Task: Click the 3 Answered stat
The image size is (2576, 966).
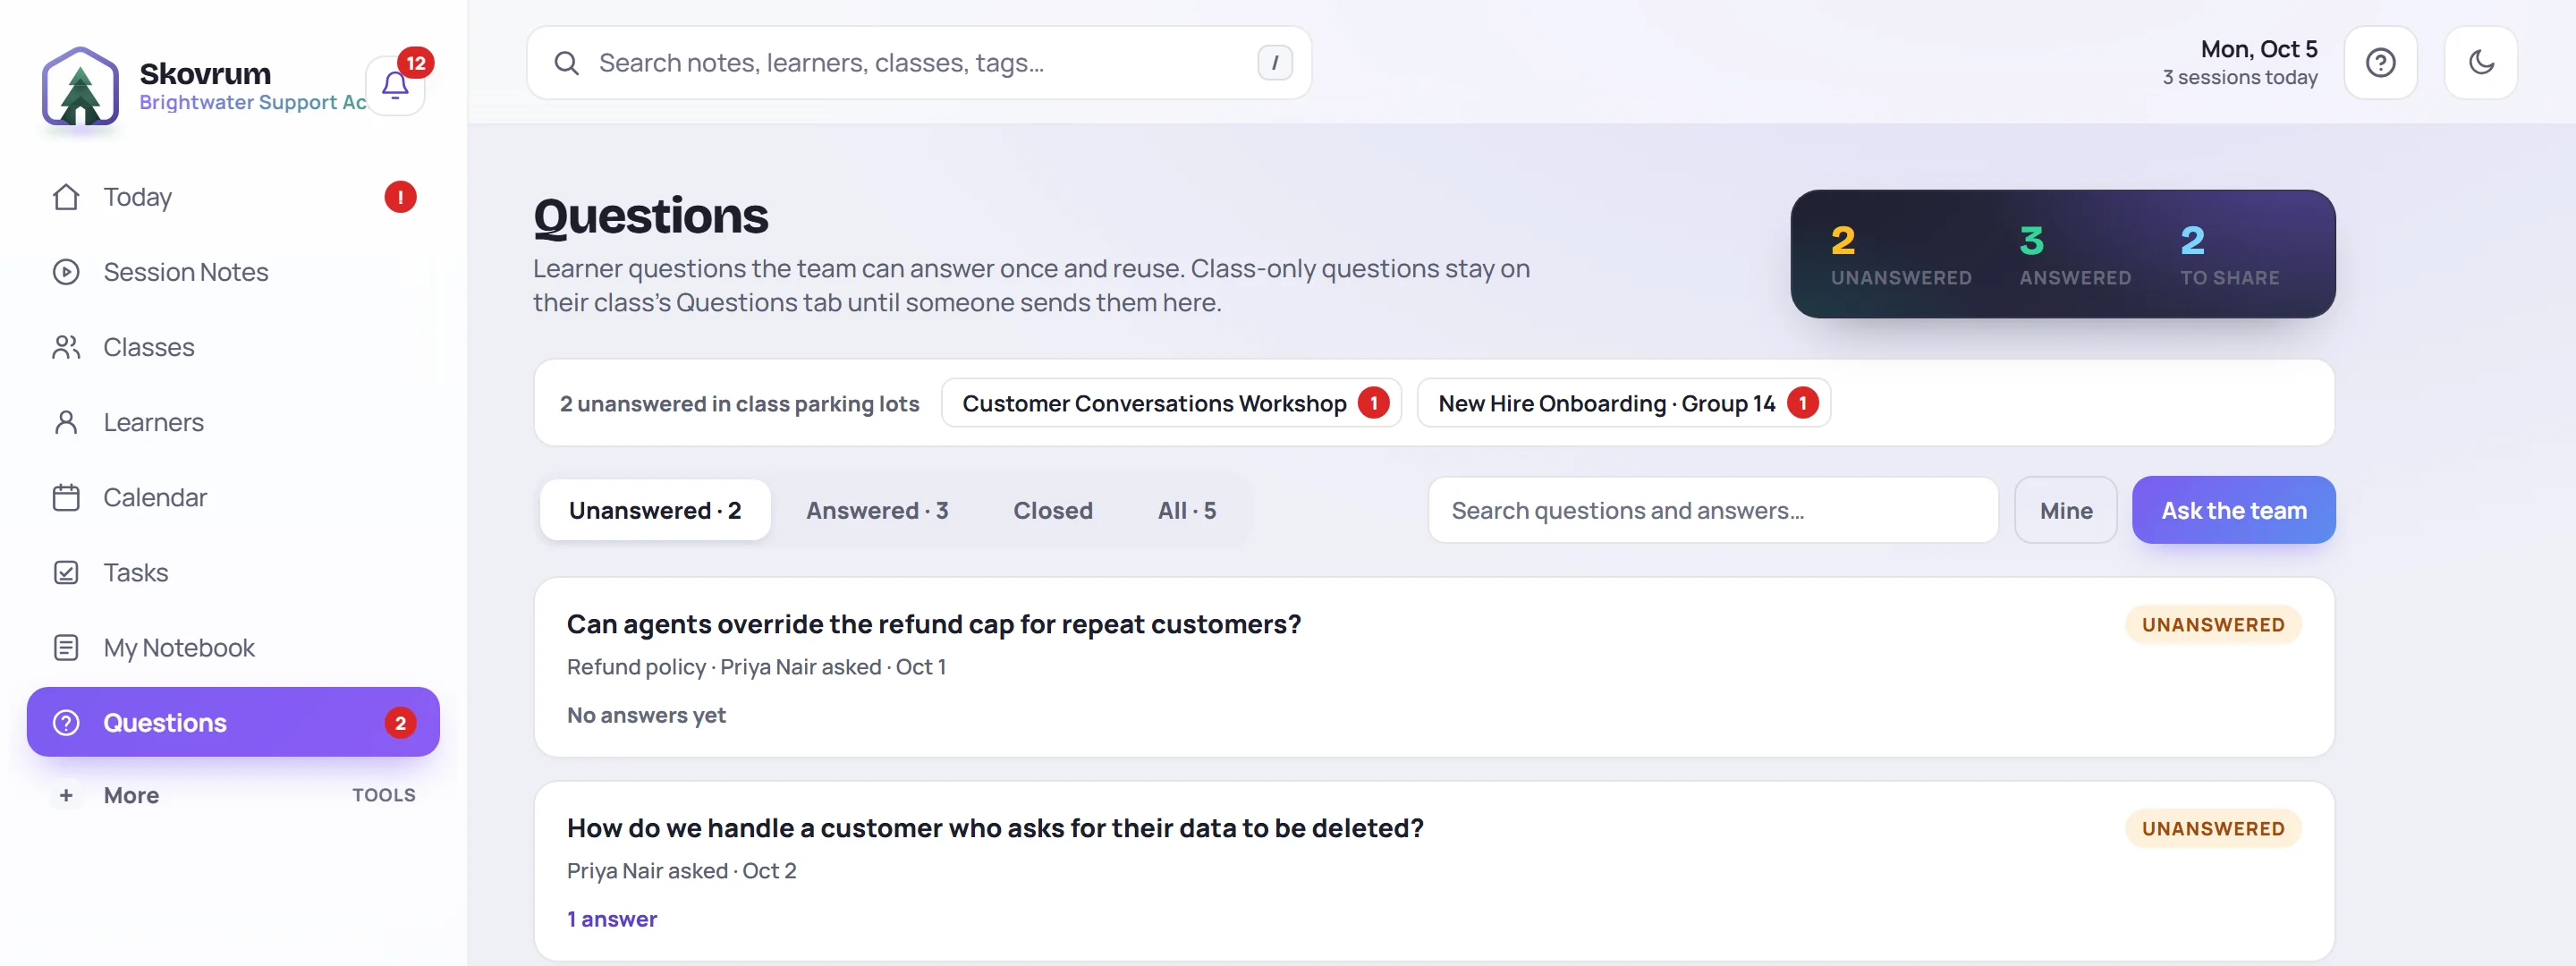Action: (2074, 255)
